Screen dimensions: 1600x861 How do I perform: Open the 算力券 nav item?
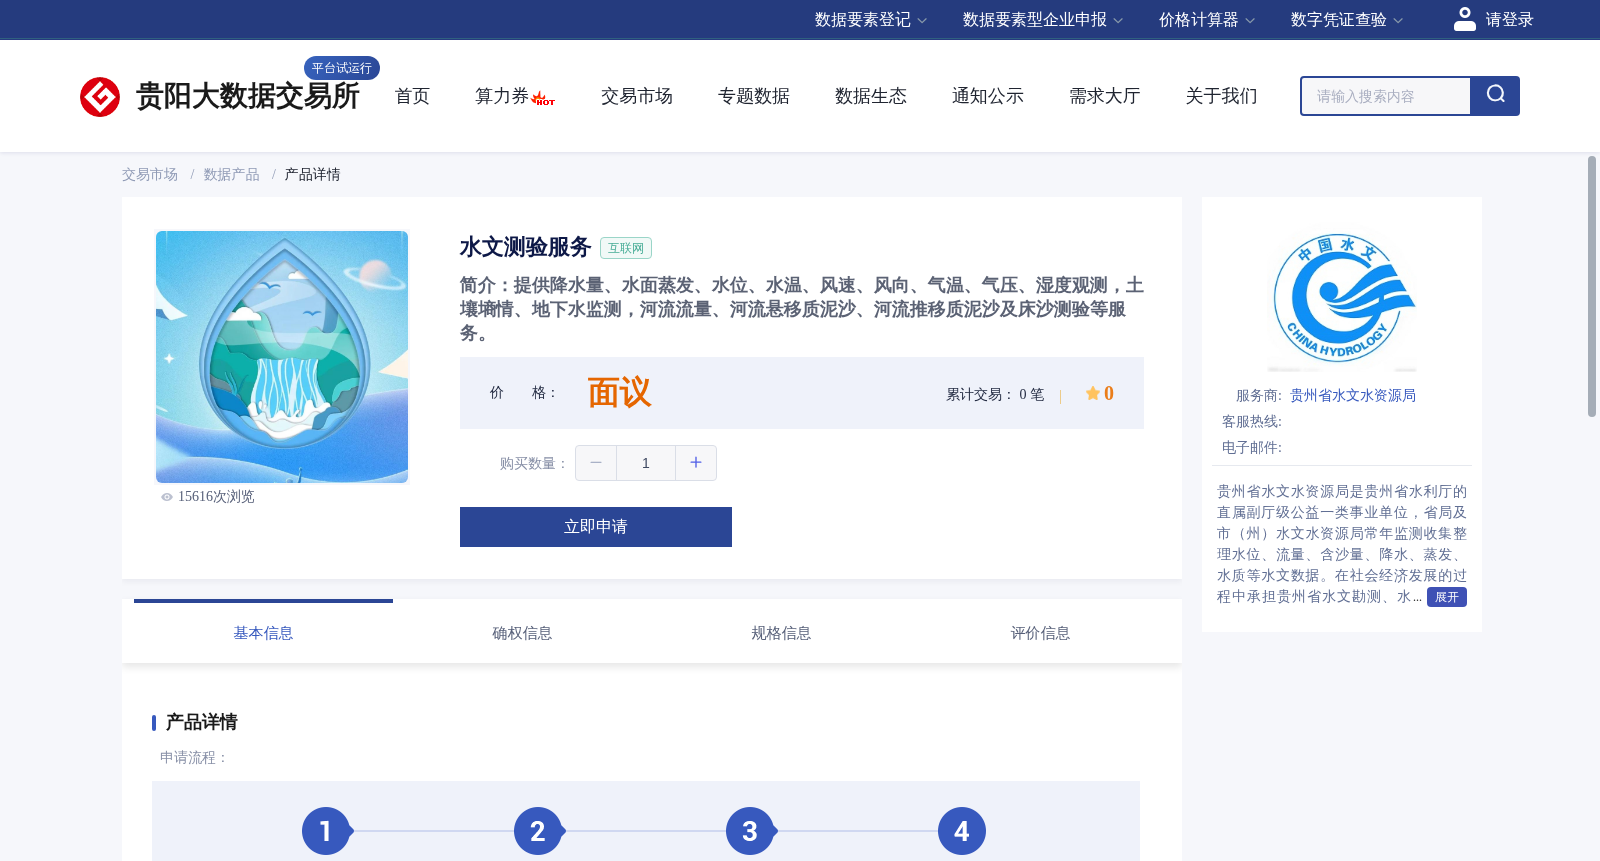tap(502, 96)
